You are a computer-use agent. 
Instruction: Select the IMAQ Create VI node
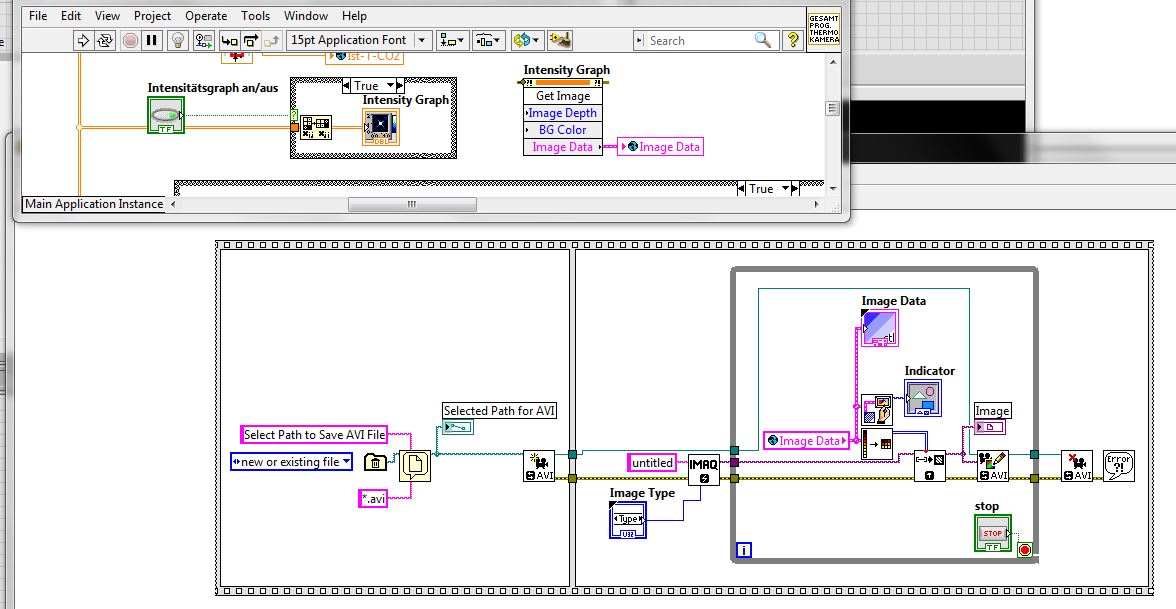pos(704,470)
